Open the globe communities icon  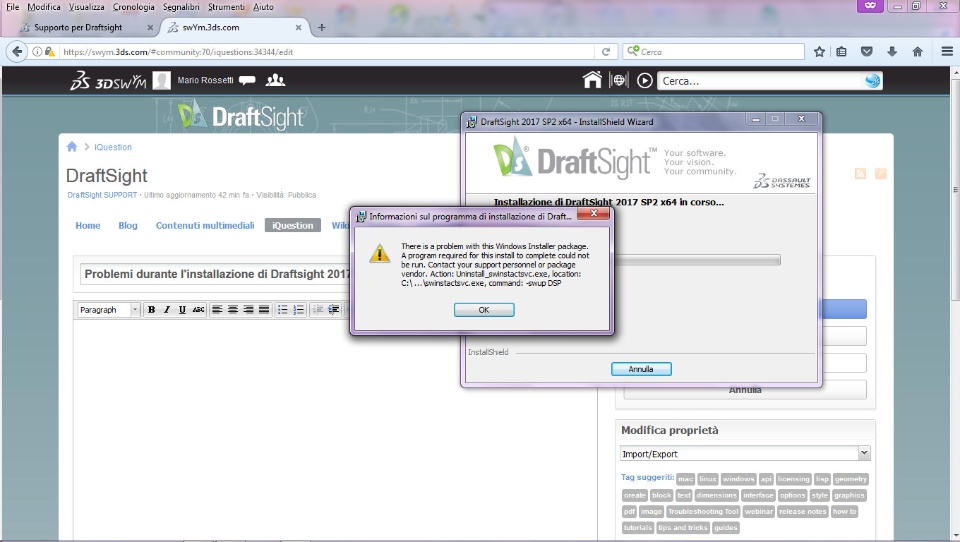point(618,80)
